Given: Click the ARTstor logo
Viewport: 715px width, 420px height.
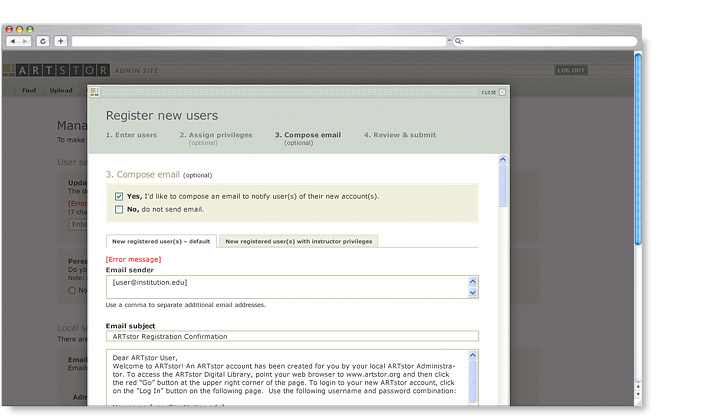Looking at the screenshot, I should tap(57, 70).
